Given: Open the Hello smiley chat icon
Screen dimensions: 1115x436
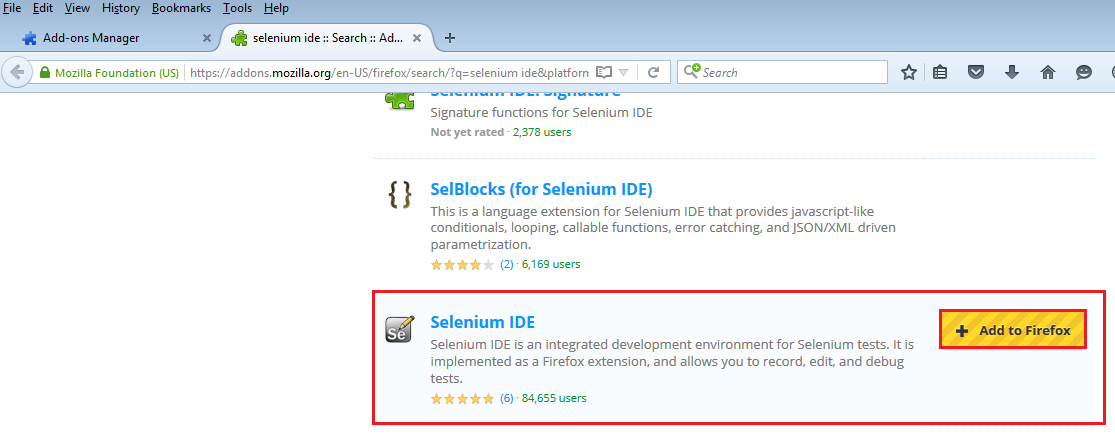Looking at the screenshot, I should 1084,73.
